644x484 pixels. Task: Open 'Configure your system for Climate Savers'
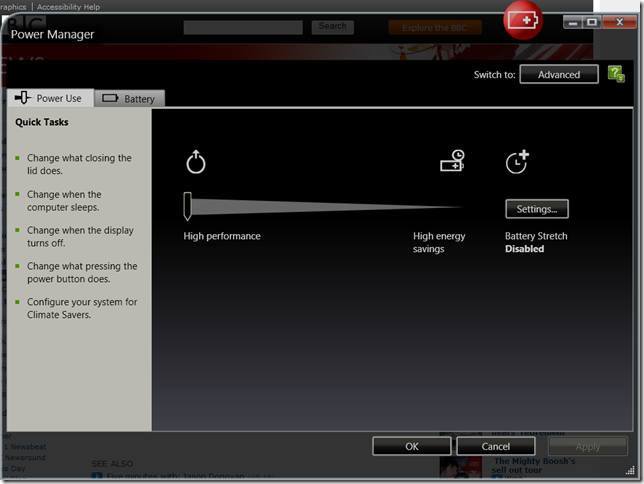(82, 308)
